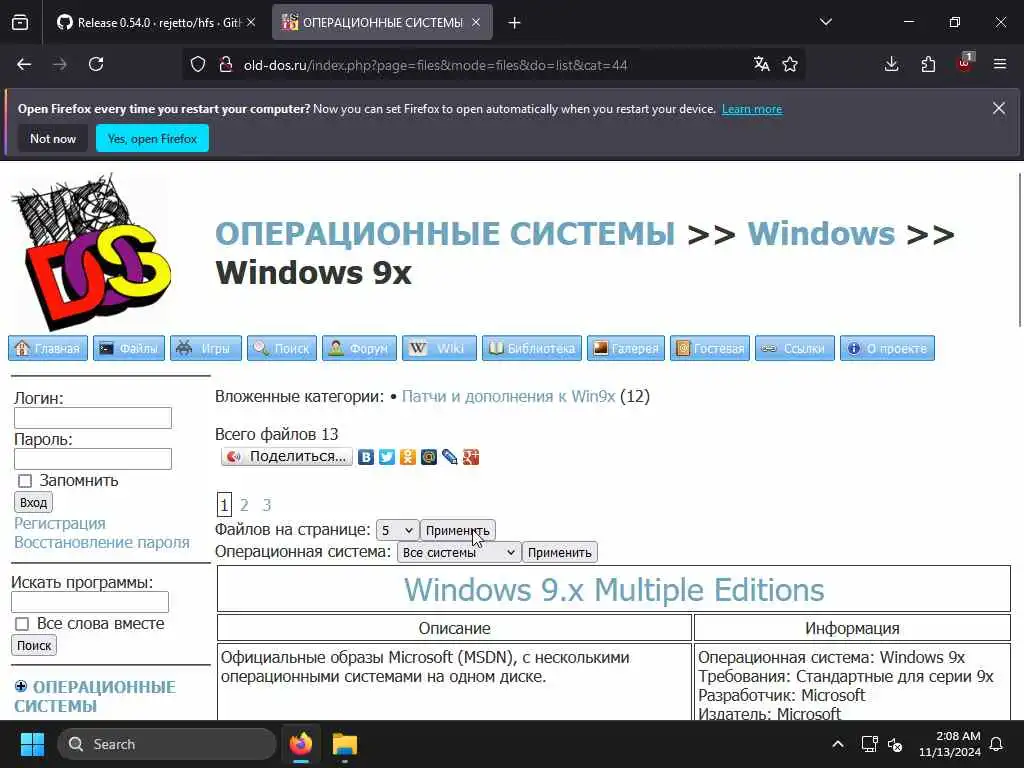
Task: Open Learn more link
Action: tap(752, 109)
